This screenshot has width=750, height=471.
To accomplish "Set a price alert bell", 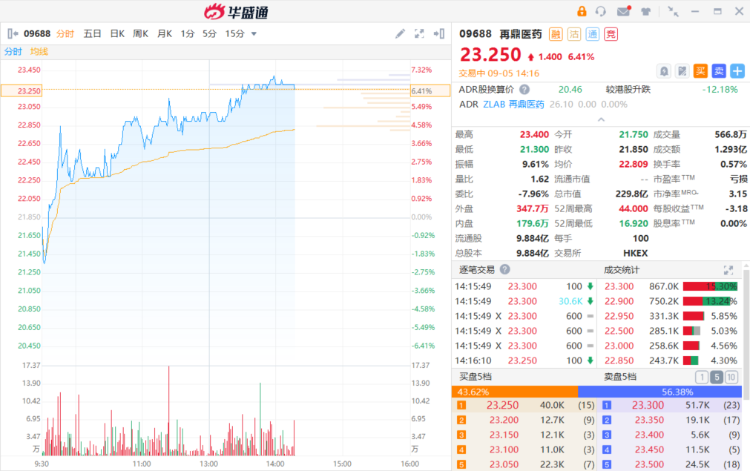I will click(x=664, y=71).
